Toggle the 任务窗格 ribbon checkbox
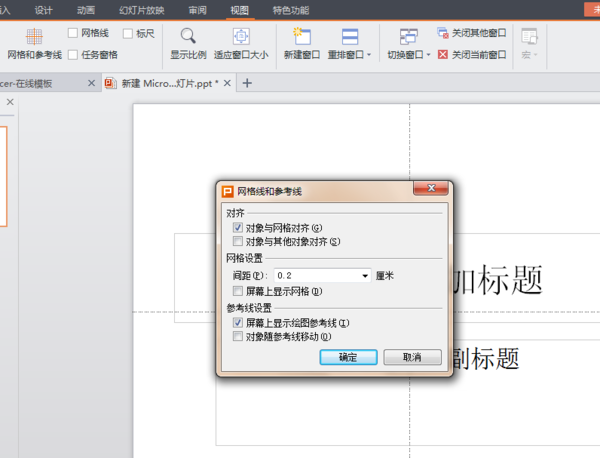This screenshot has width=600, height=458. coord(73,55)
